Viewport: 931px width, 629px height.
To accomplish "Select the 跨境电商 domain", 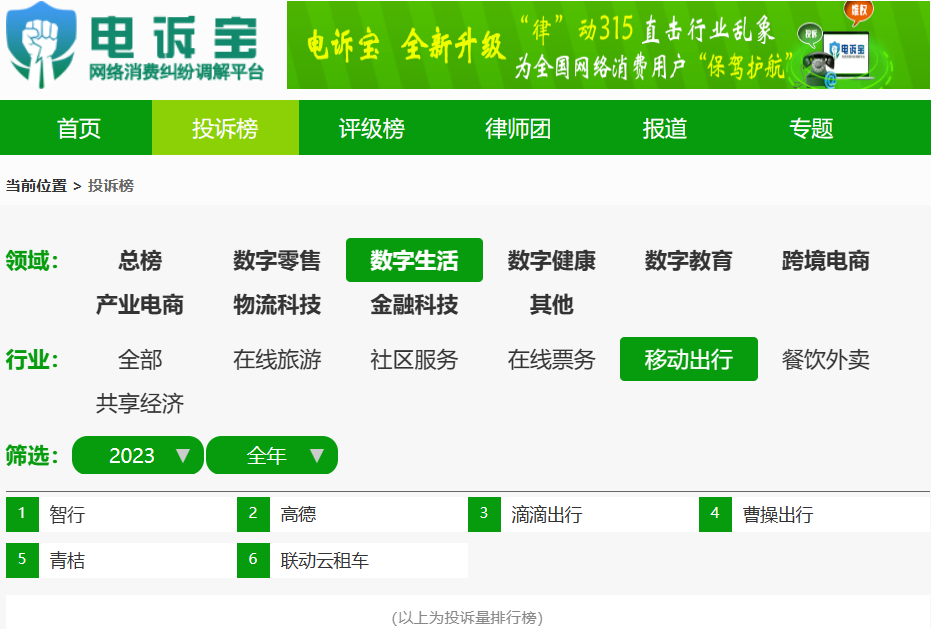I will pos(826,260).
